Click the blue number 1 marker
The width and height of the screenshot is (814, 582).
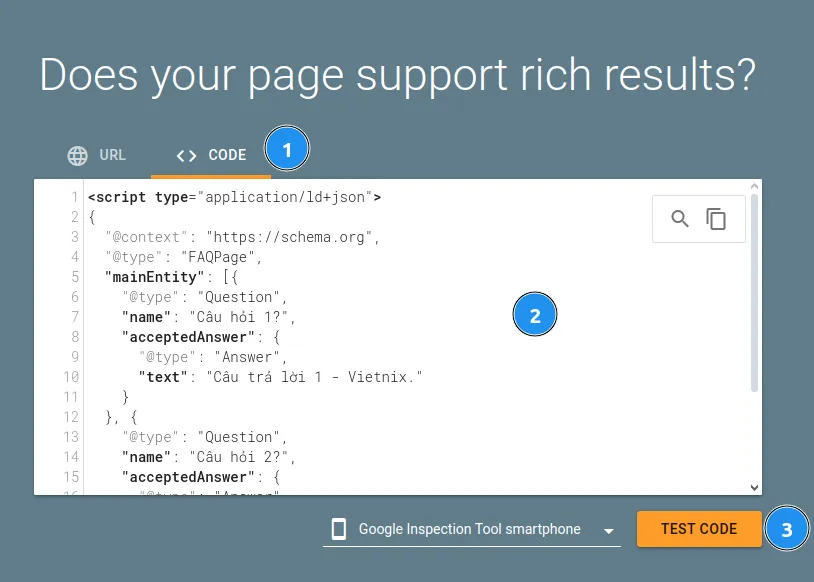point(288,151)
